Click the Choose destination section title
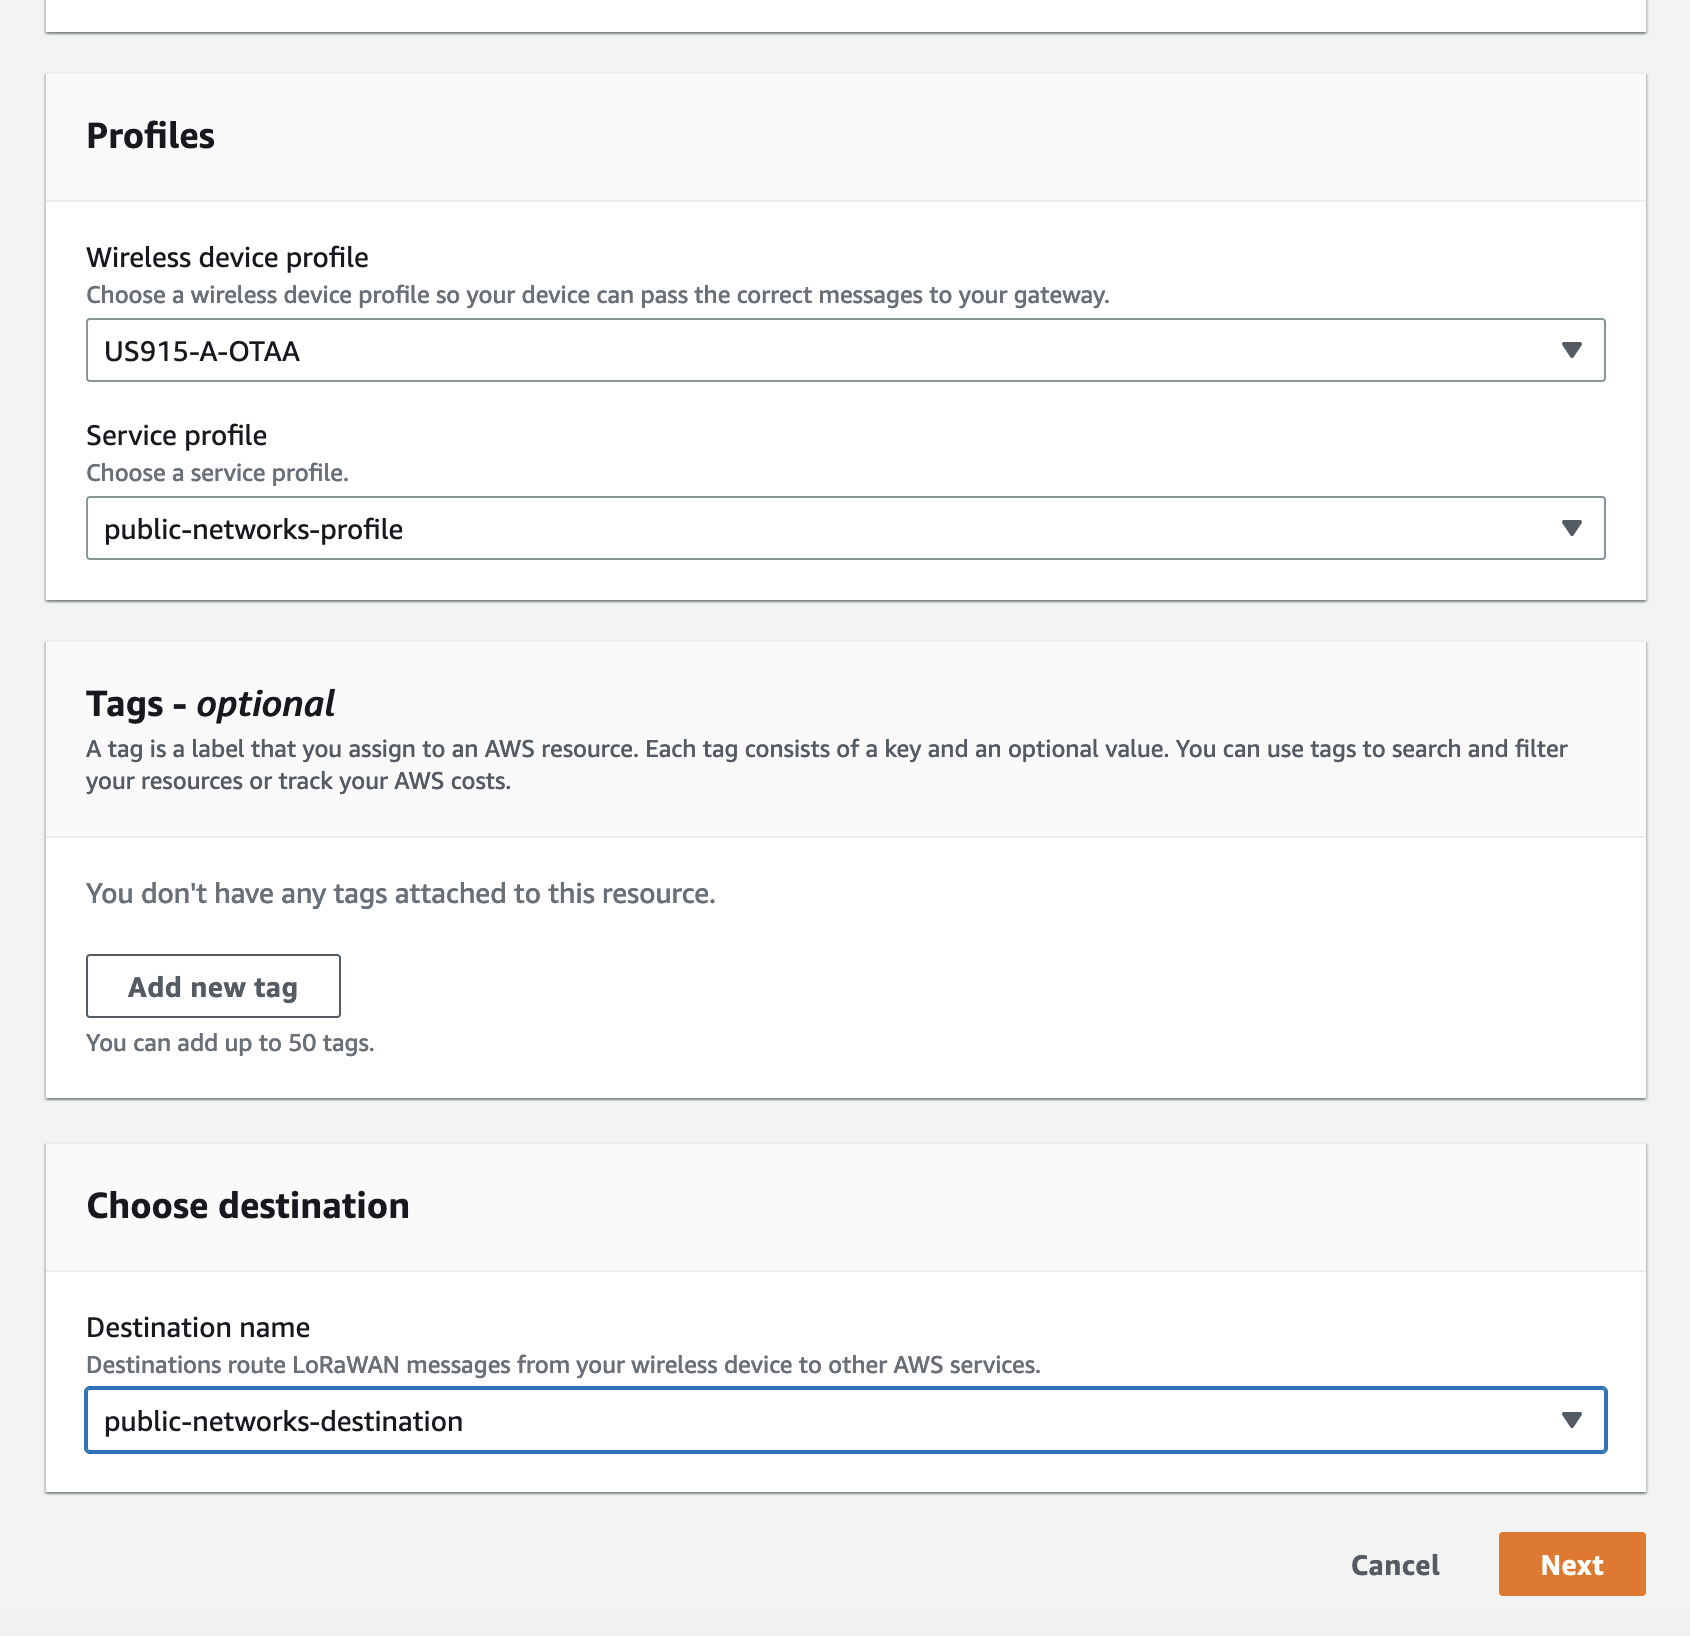Image resolution: width=1690 pixels, height=1636 pixels. (248, 1205)
